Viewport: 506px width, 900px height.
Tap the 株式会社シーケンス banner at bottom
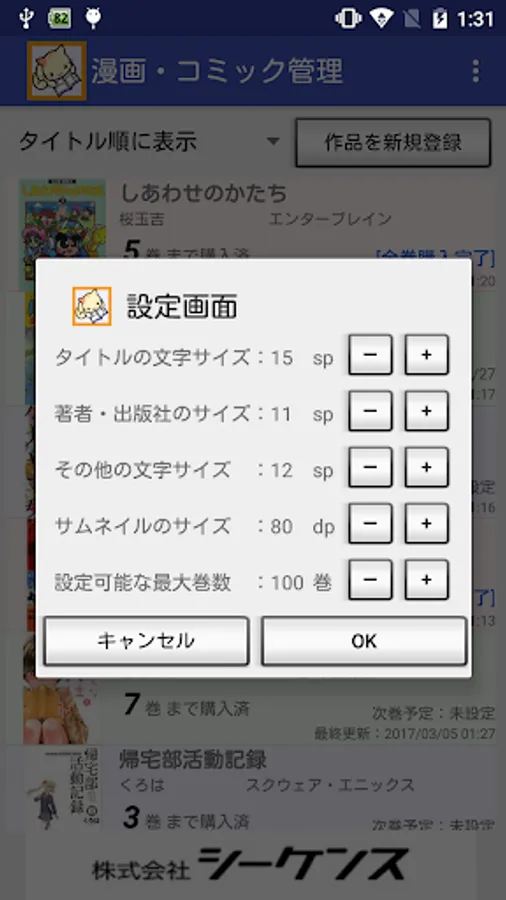(x=251, y=864)
